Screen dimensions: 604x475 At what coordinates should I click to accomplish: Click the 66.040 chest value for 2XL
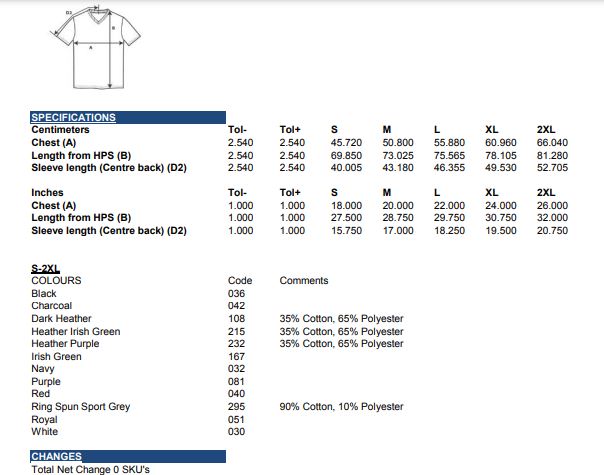click(x=552, y=143)
